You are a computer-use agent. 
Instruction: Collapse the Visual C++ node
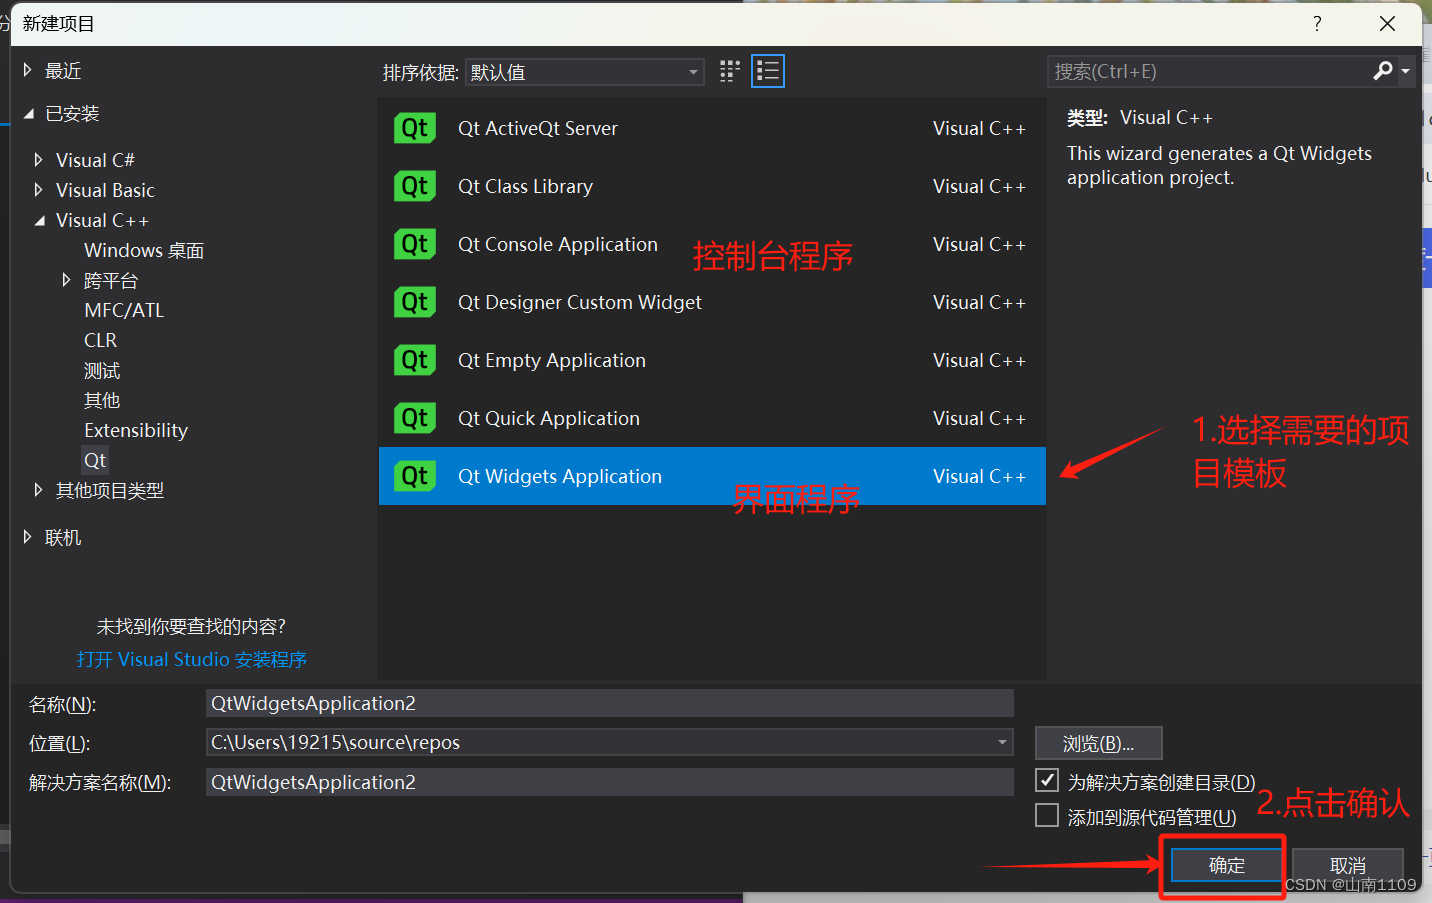(x=39, y=220)
